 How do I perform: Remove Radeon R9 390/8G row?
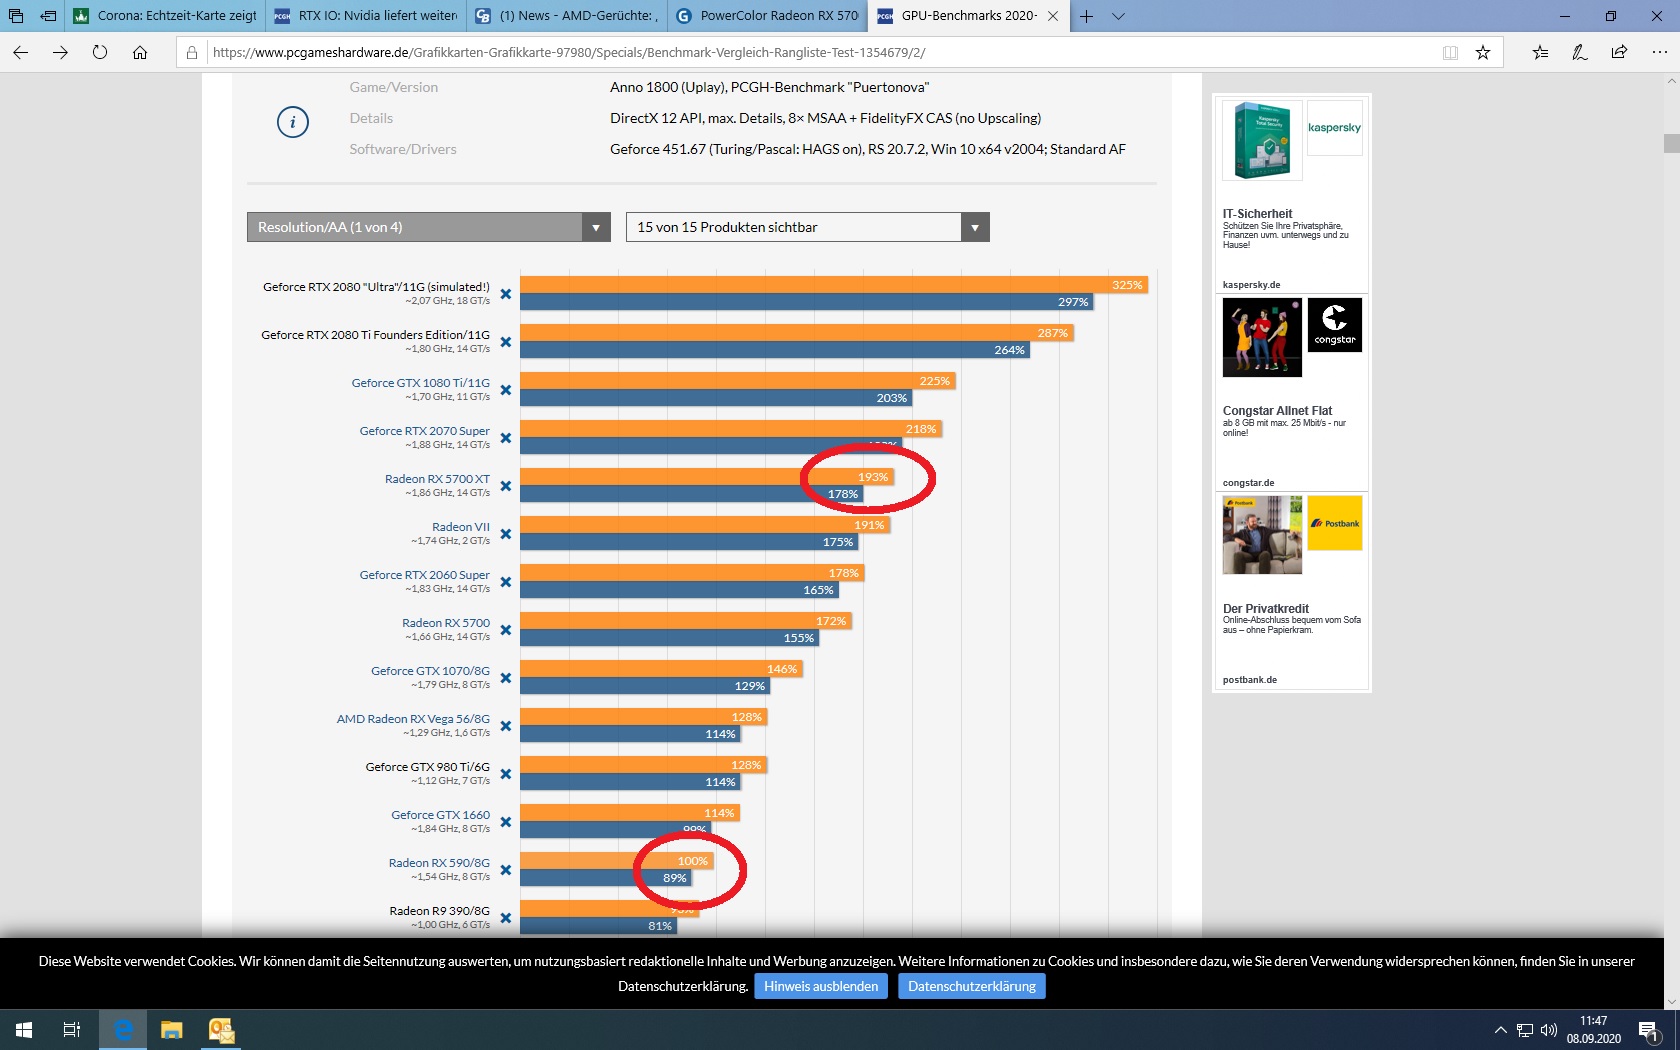(x=506, y=918)
